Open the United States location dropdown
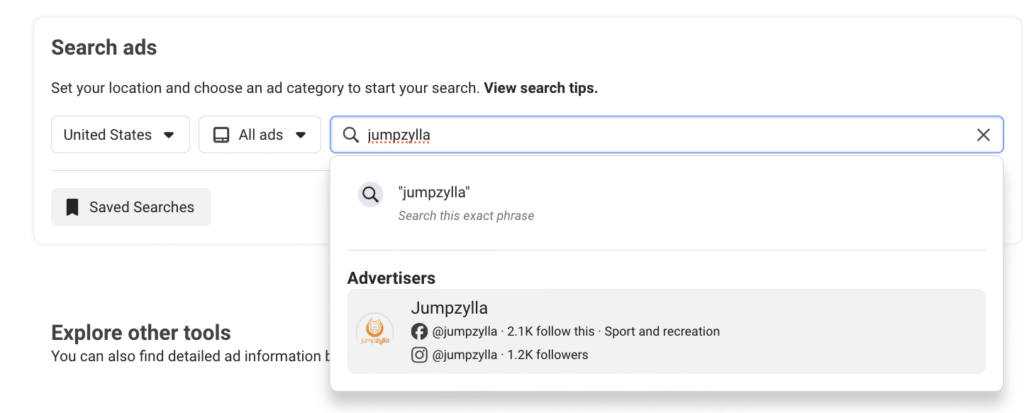Image resolution: width=1024 pixels, height=413 pixels. (119, 135)
